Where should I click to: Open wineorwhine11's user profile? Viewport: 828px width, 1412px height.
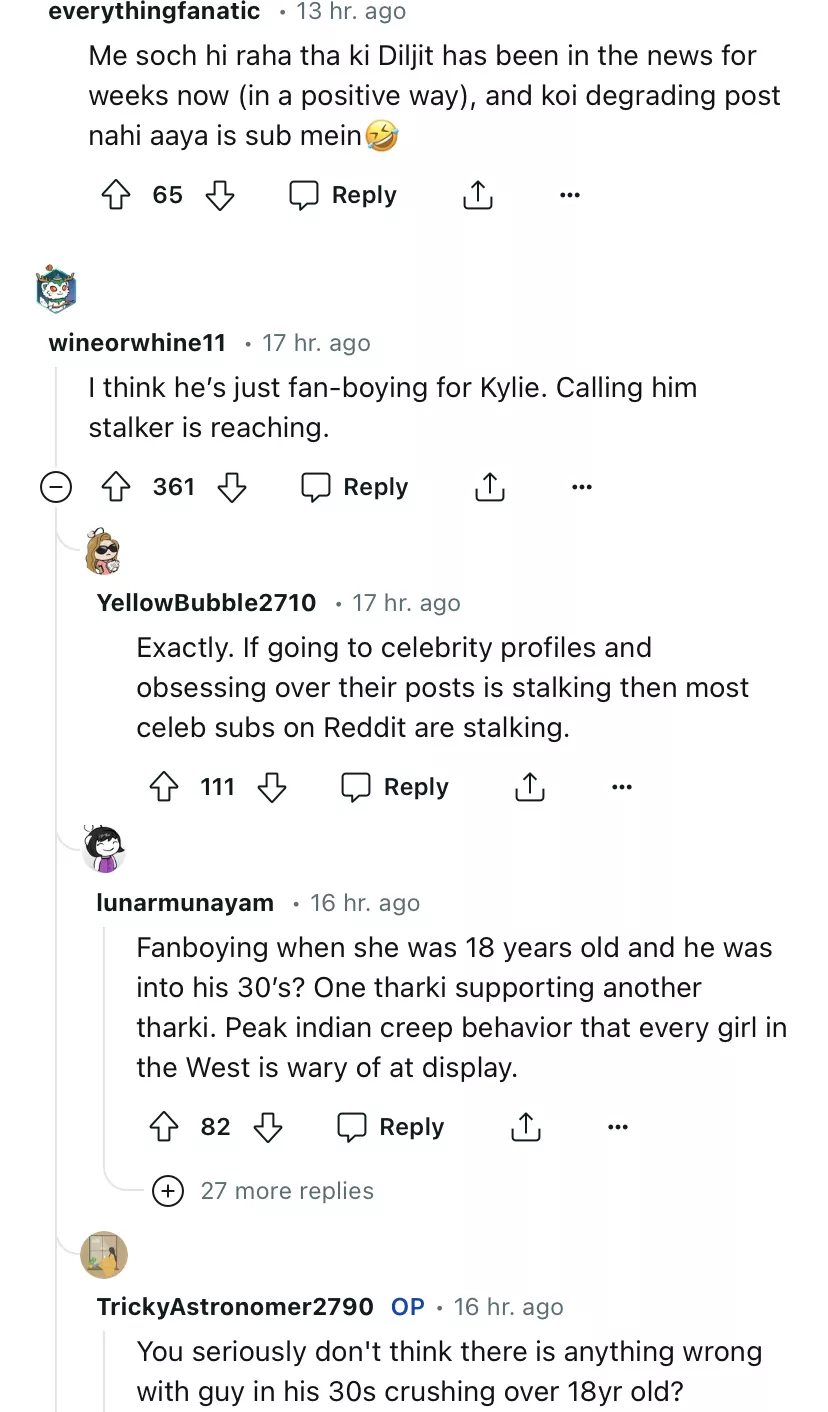point(137,343)
